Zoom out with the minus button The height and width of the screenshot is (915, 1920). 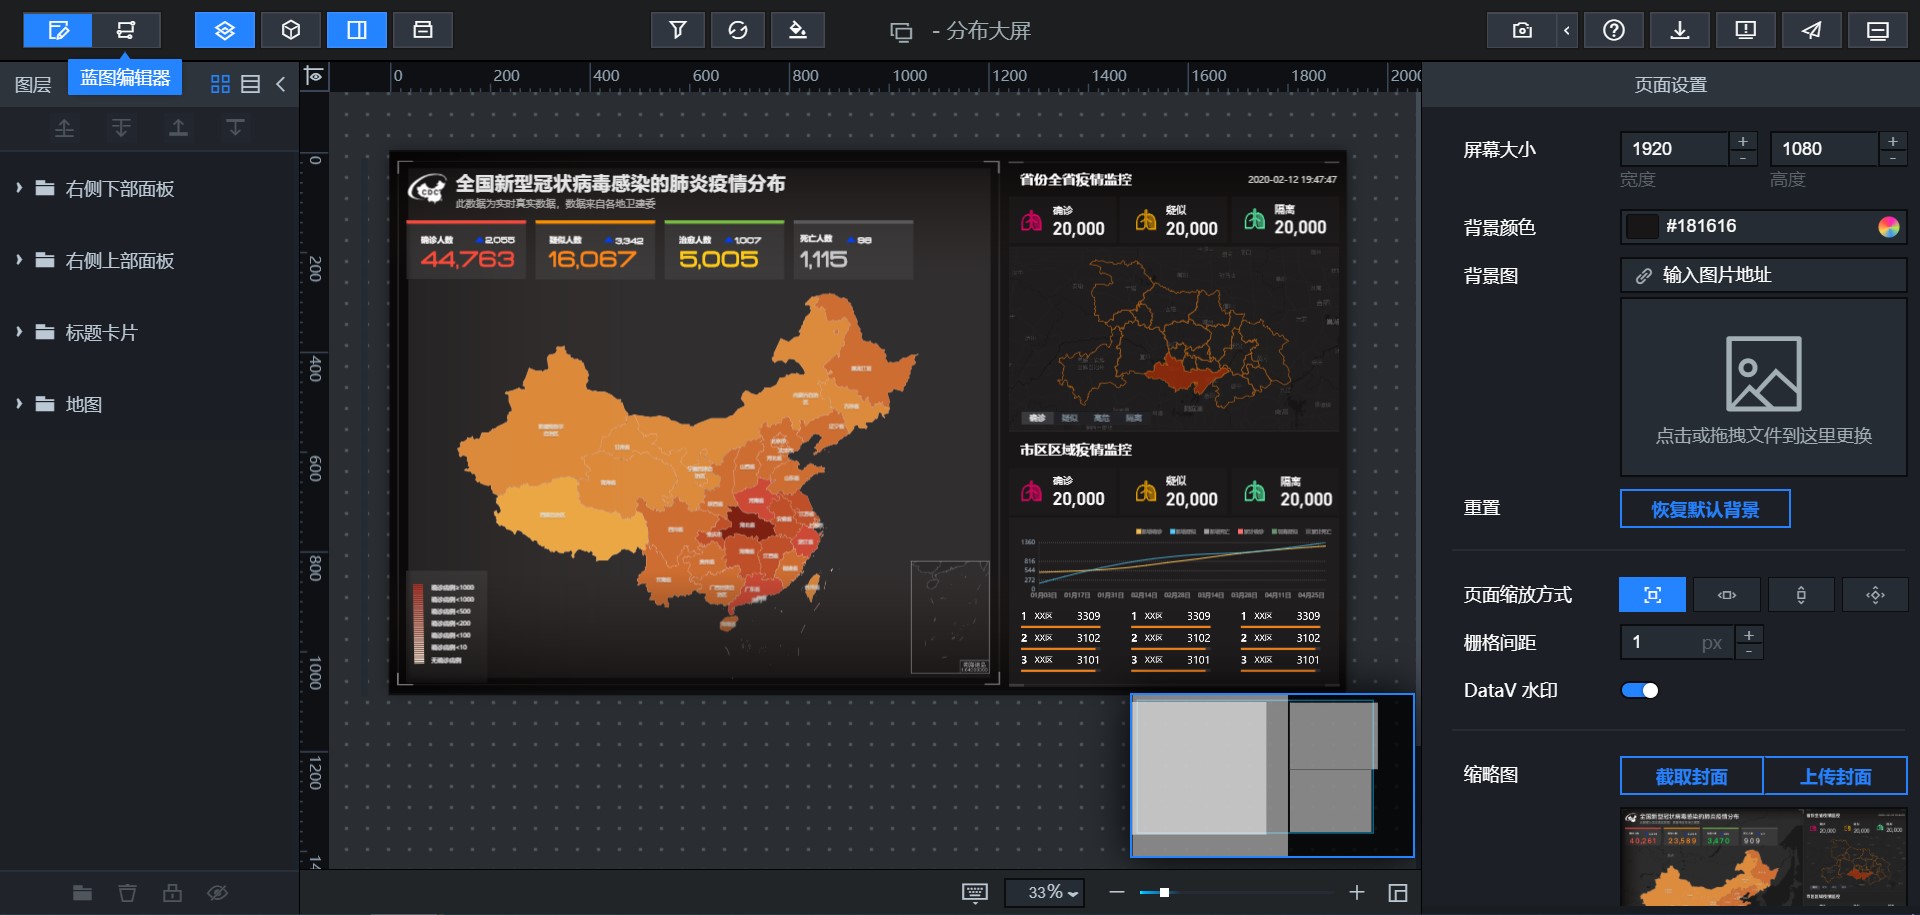(x=1117, y=893)
